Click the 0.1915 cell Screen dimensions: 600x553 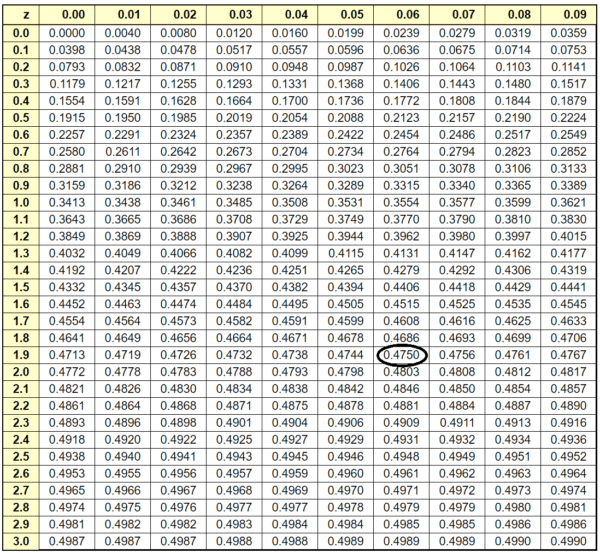(67, 118)
